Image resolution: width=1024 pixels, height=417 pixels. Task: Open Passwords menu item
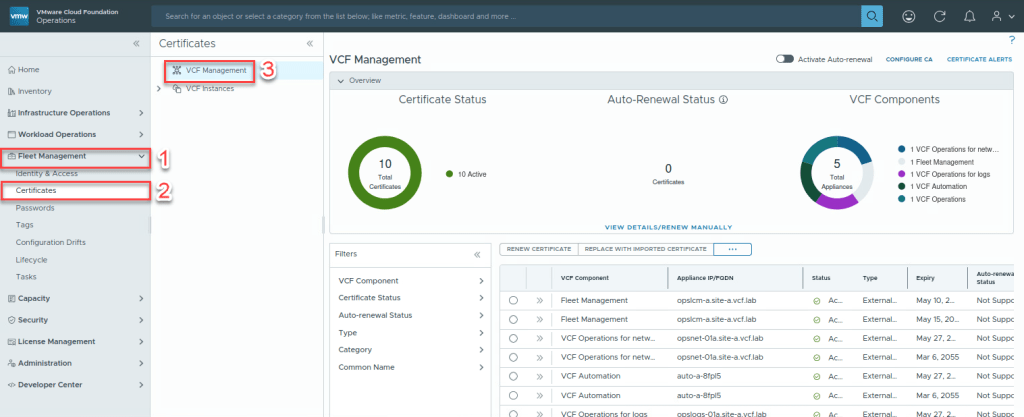point(35,208)
